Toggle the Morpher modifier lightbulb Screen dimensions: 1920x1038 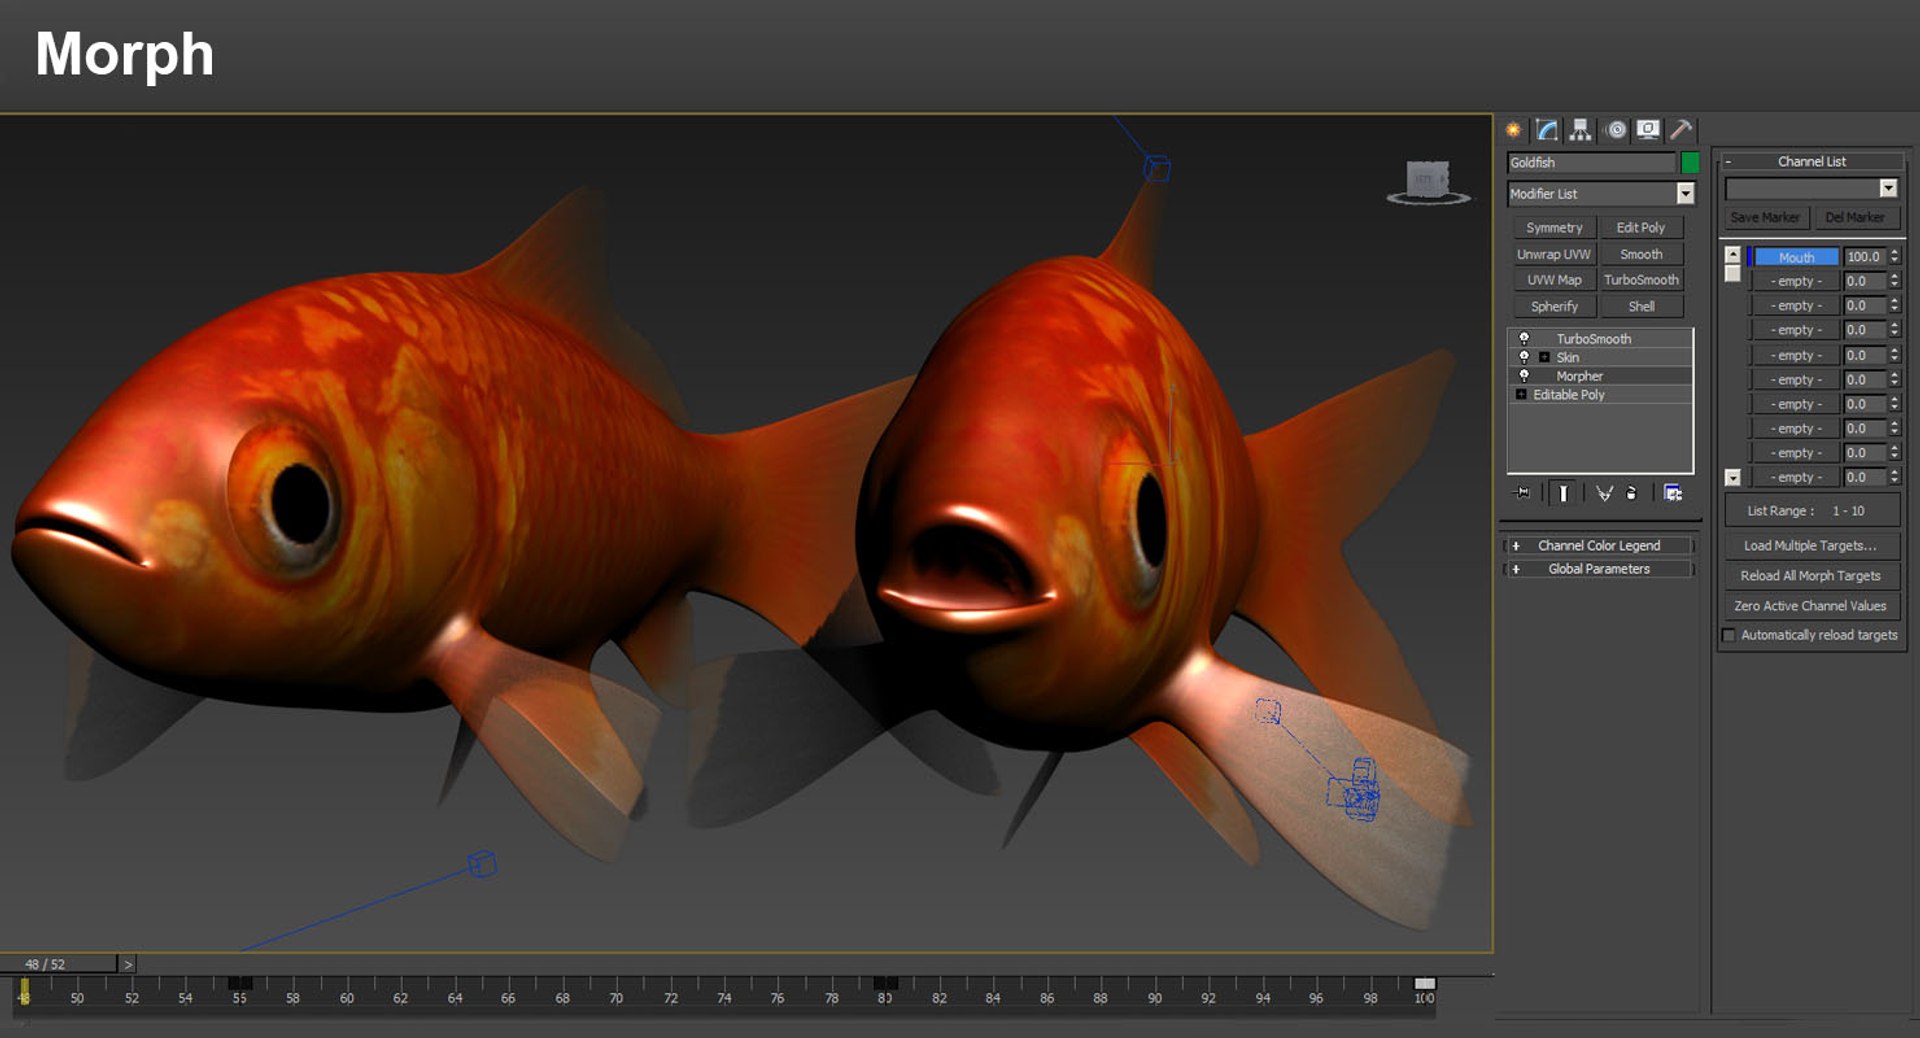click(1524, 376)
